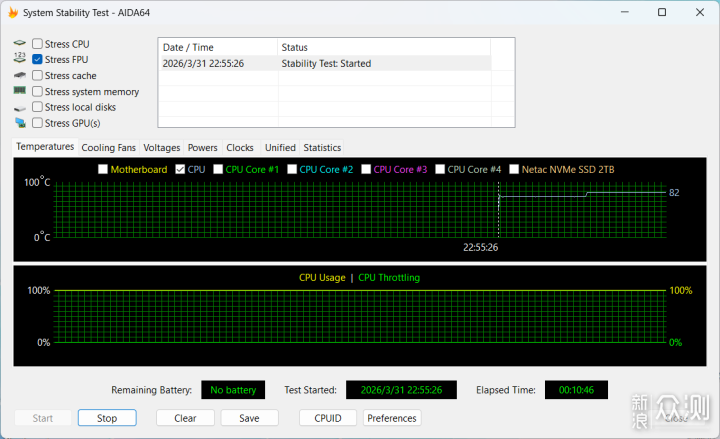Open the Powers tab
The height and width of the screenshot is (439, 720).
click(202, 147)
